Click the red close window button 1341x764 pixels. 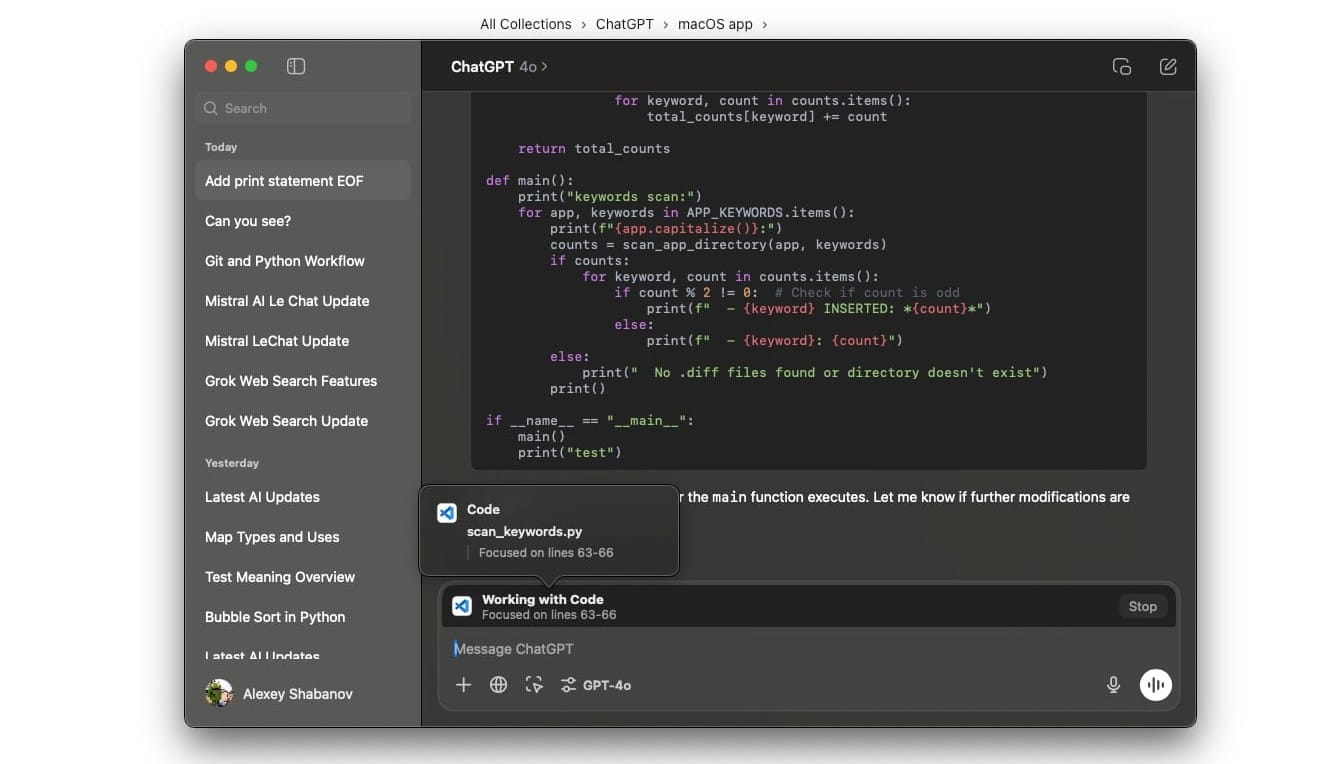tap(211, 66)
